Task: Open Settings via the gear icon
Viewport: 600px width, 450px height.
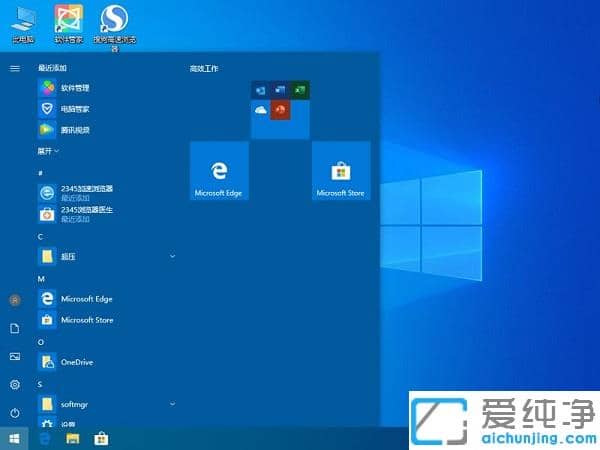Action: (14, 384)
